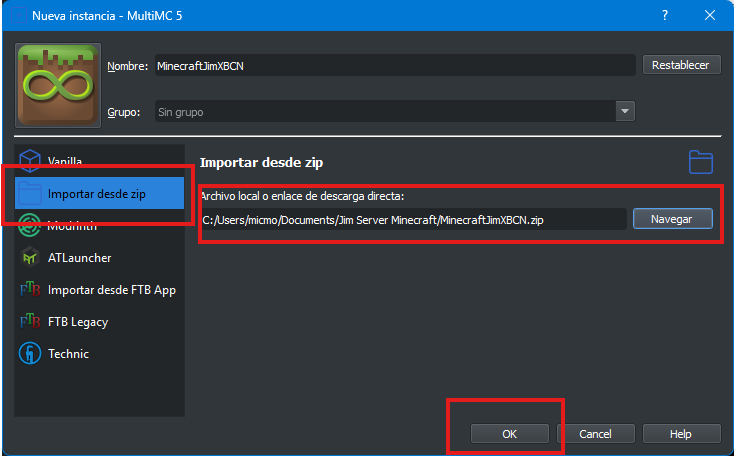Select the FTB Legacy icon
Image resolution: width=734 pixels, height=456 pixels.
tap(30, 321)
